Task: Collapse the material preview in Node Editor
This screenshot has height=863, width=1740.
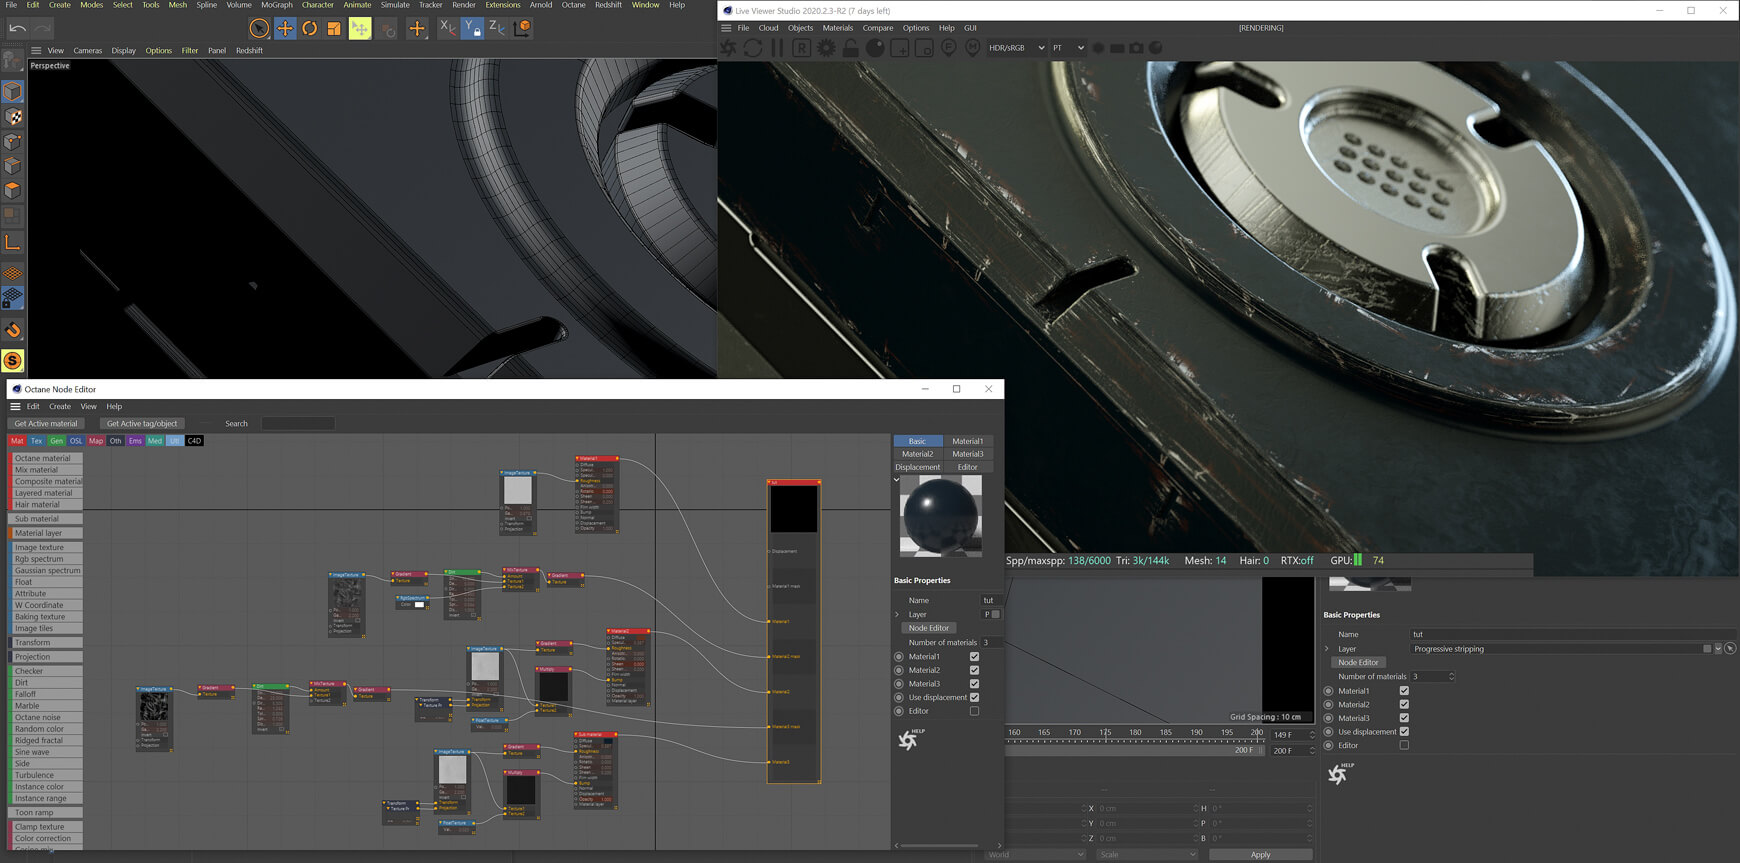Action: (x=897, y=480)
